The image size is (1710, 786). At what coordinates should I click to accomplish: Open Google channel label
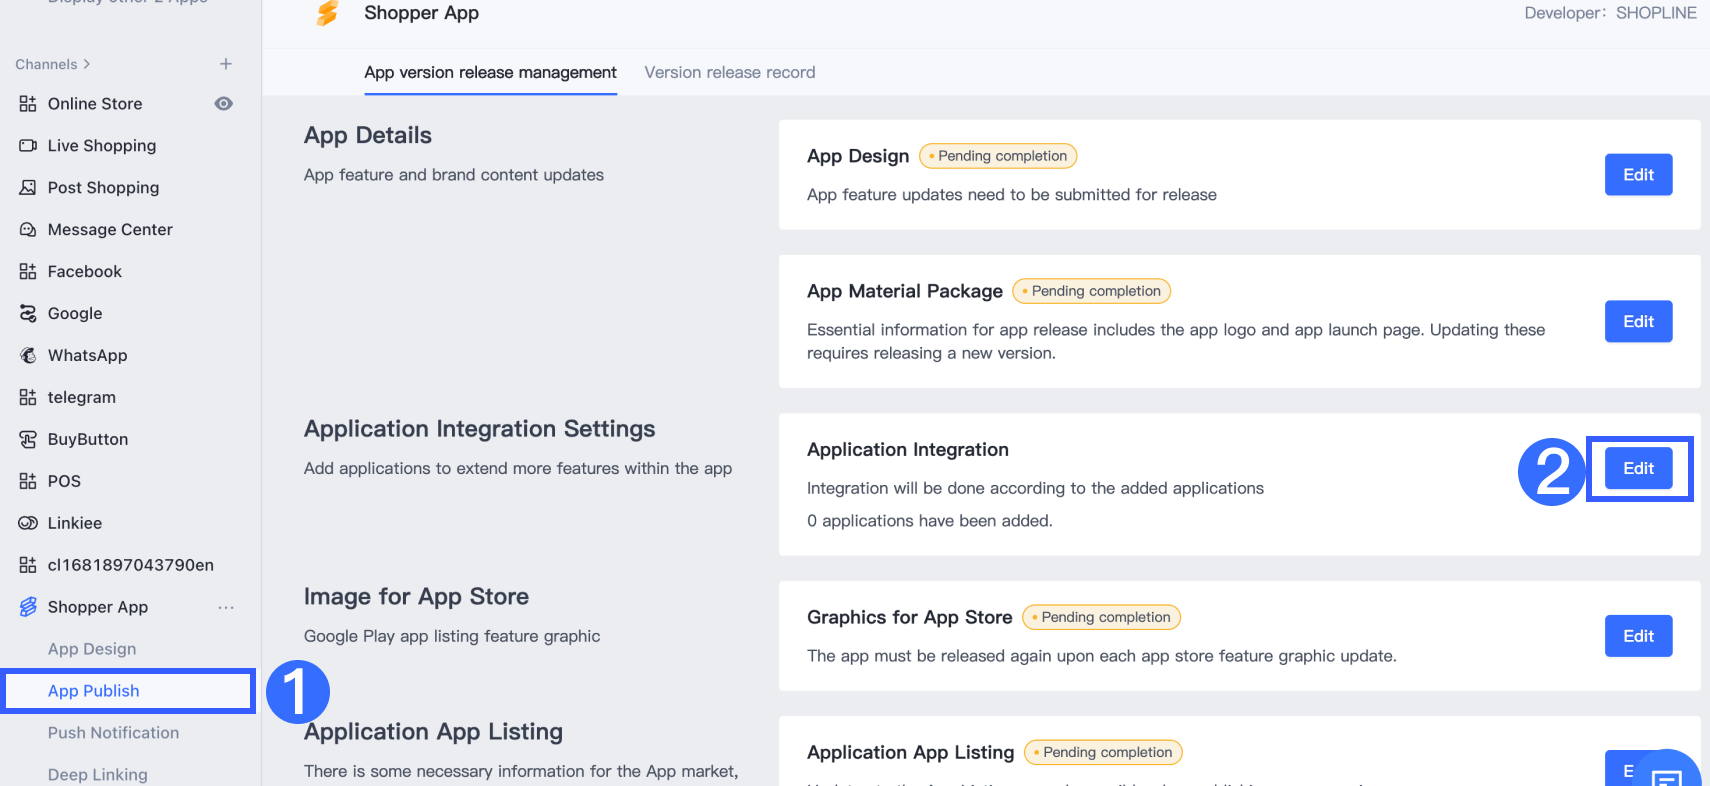75,314
